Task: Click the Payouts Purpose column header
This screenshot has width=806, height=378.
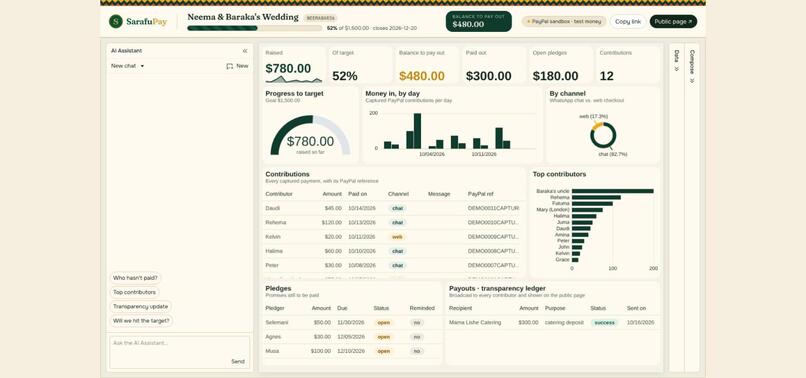Action: (555, 308)
